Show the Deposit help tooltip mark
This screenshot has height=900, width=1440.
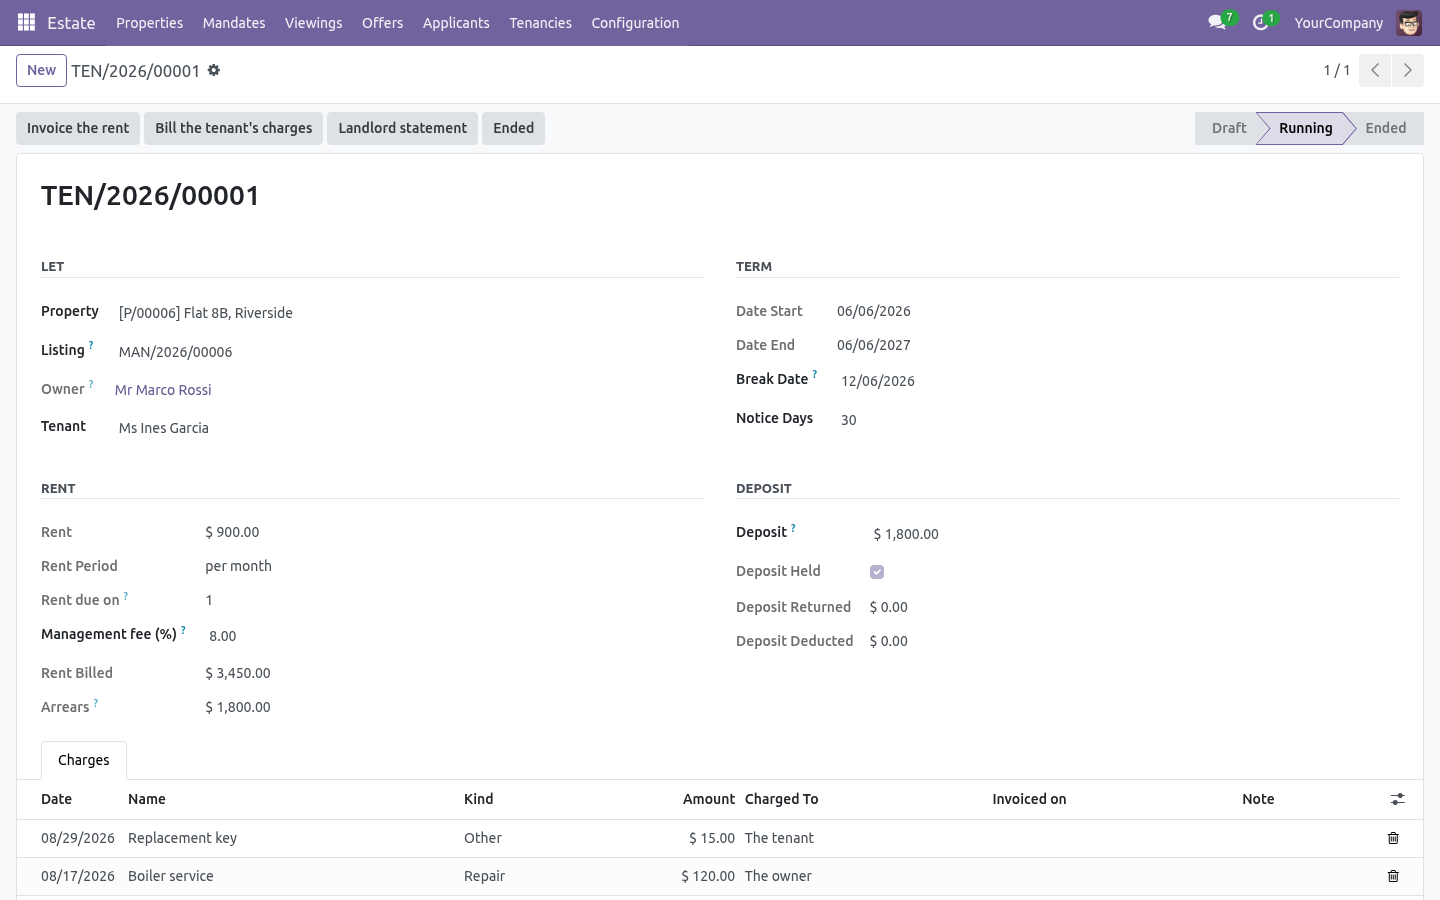pos(793,527)
